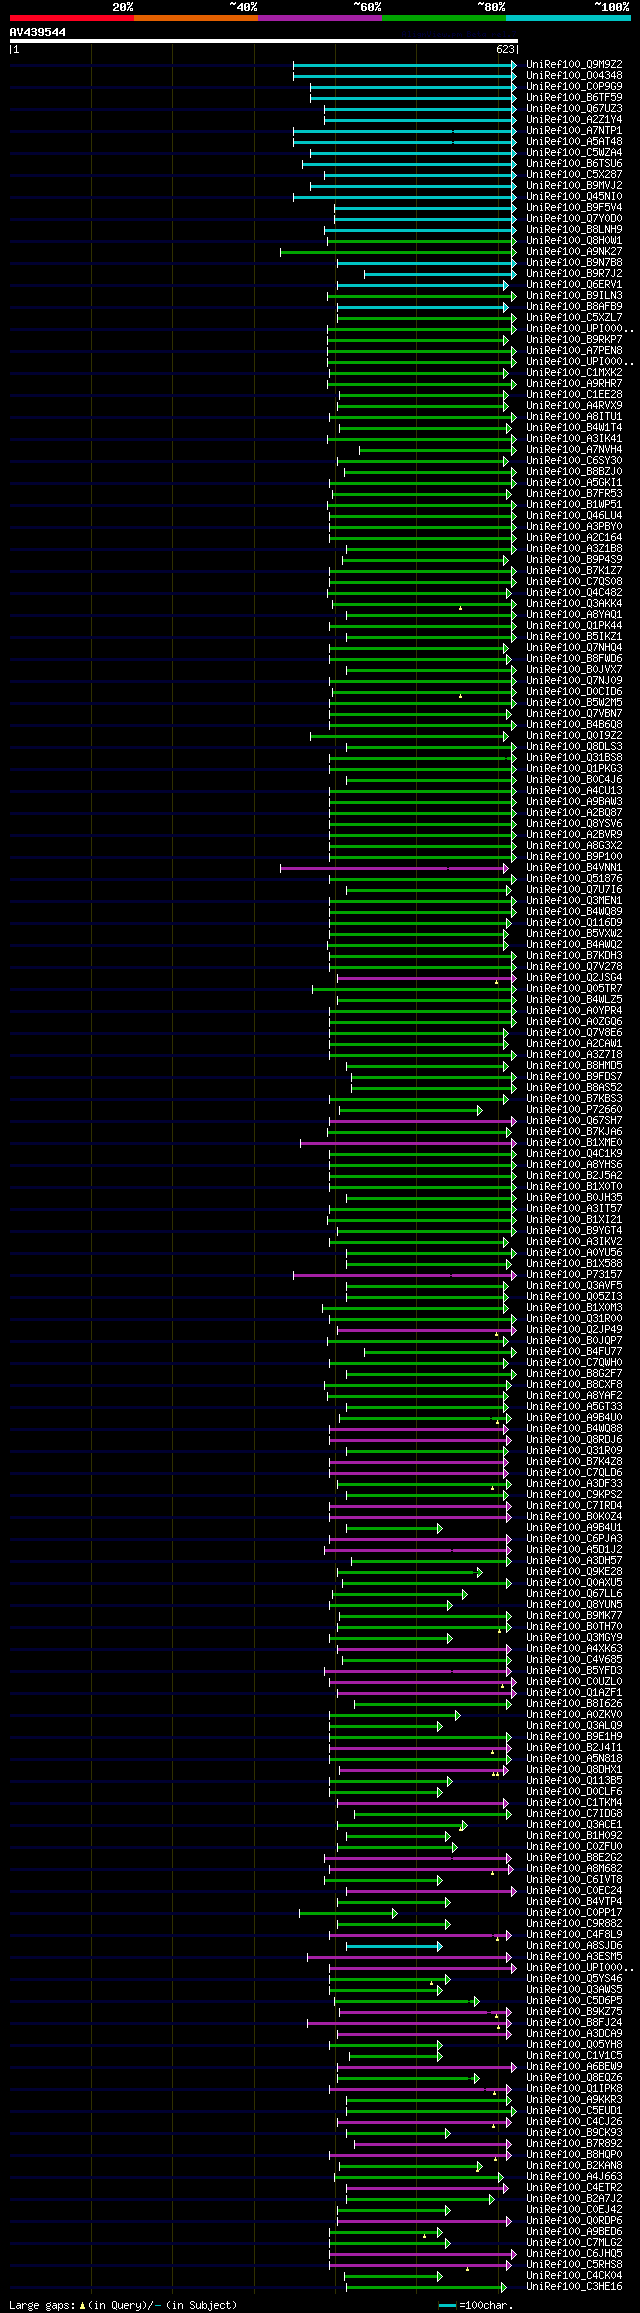Image resolution: width=640 pixels, height=2313 pixels.
Task: Select hit label UniRef100_C7QLD6
Action: pos(574,1473)
